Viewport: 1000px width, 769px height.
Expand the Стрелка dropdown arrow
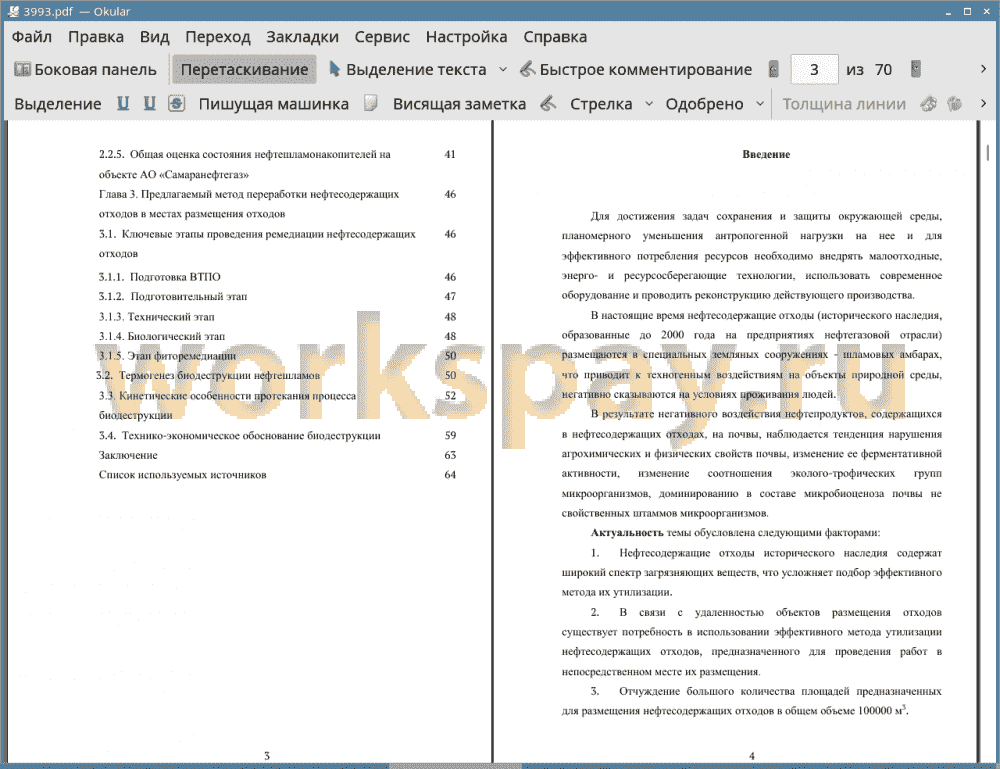pos(649,103)
